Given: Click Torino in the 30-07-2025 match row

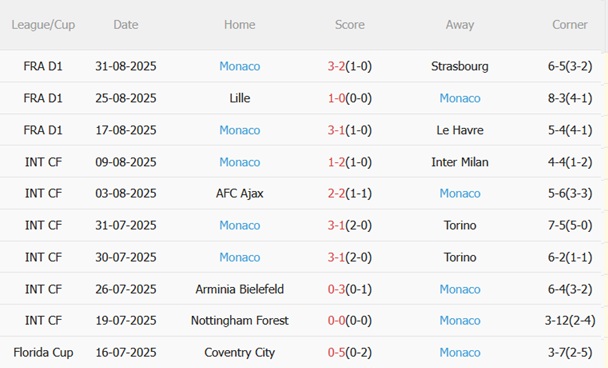Looking at the screenshot, I should [460, 257].
